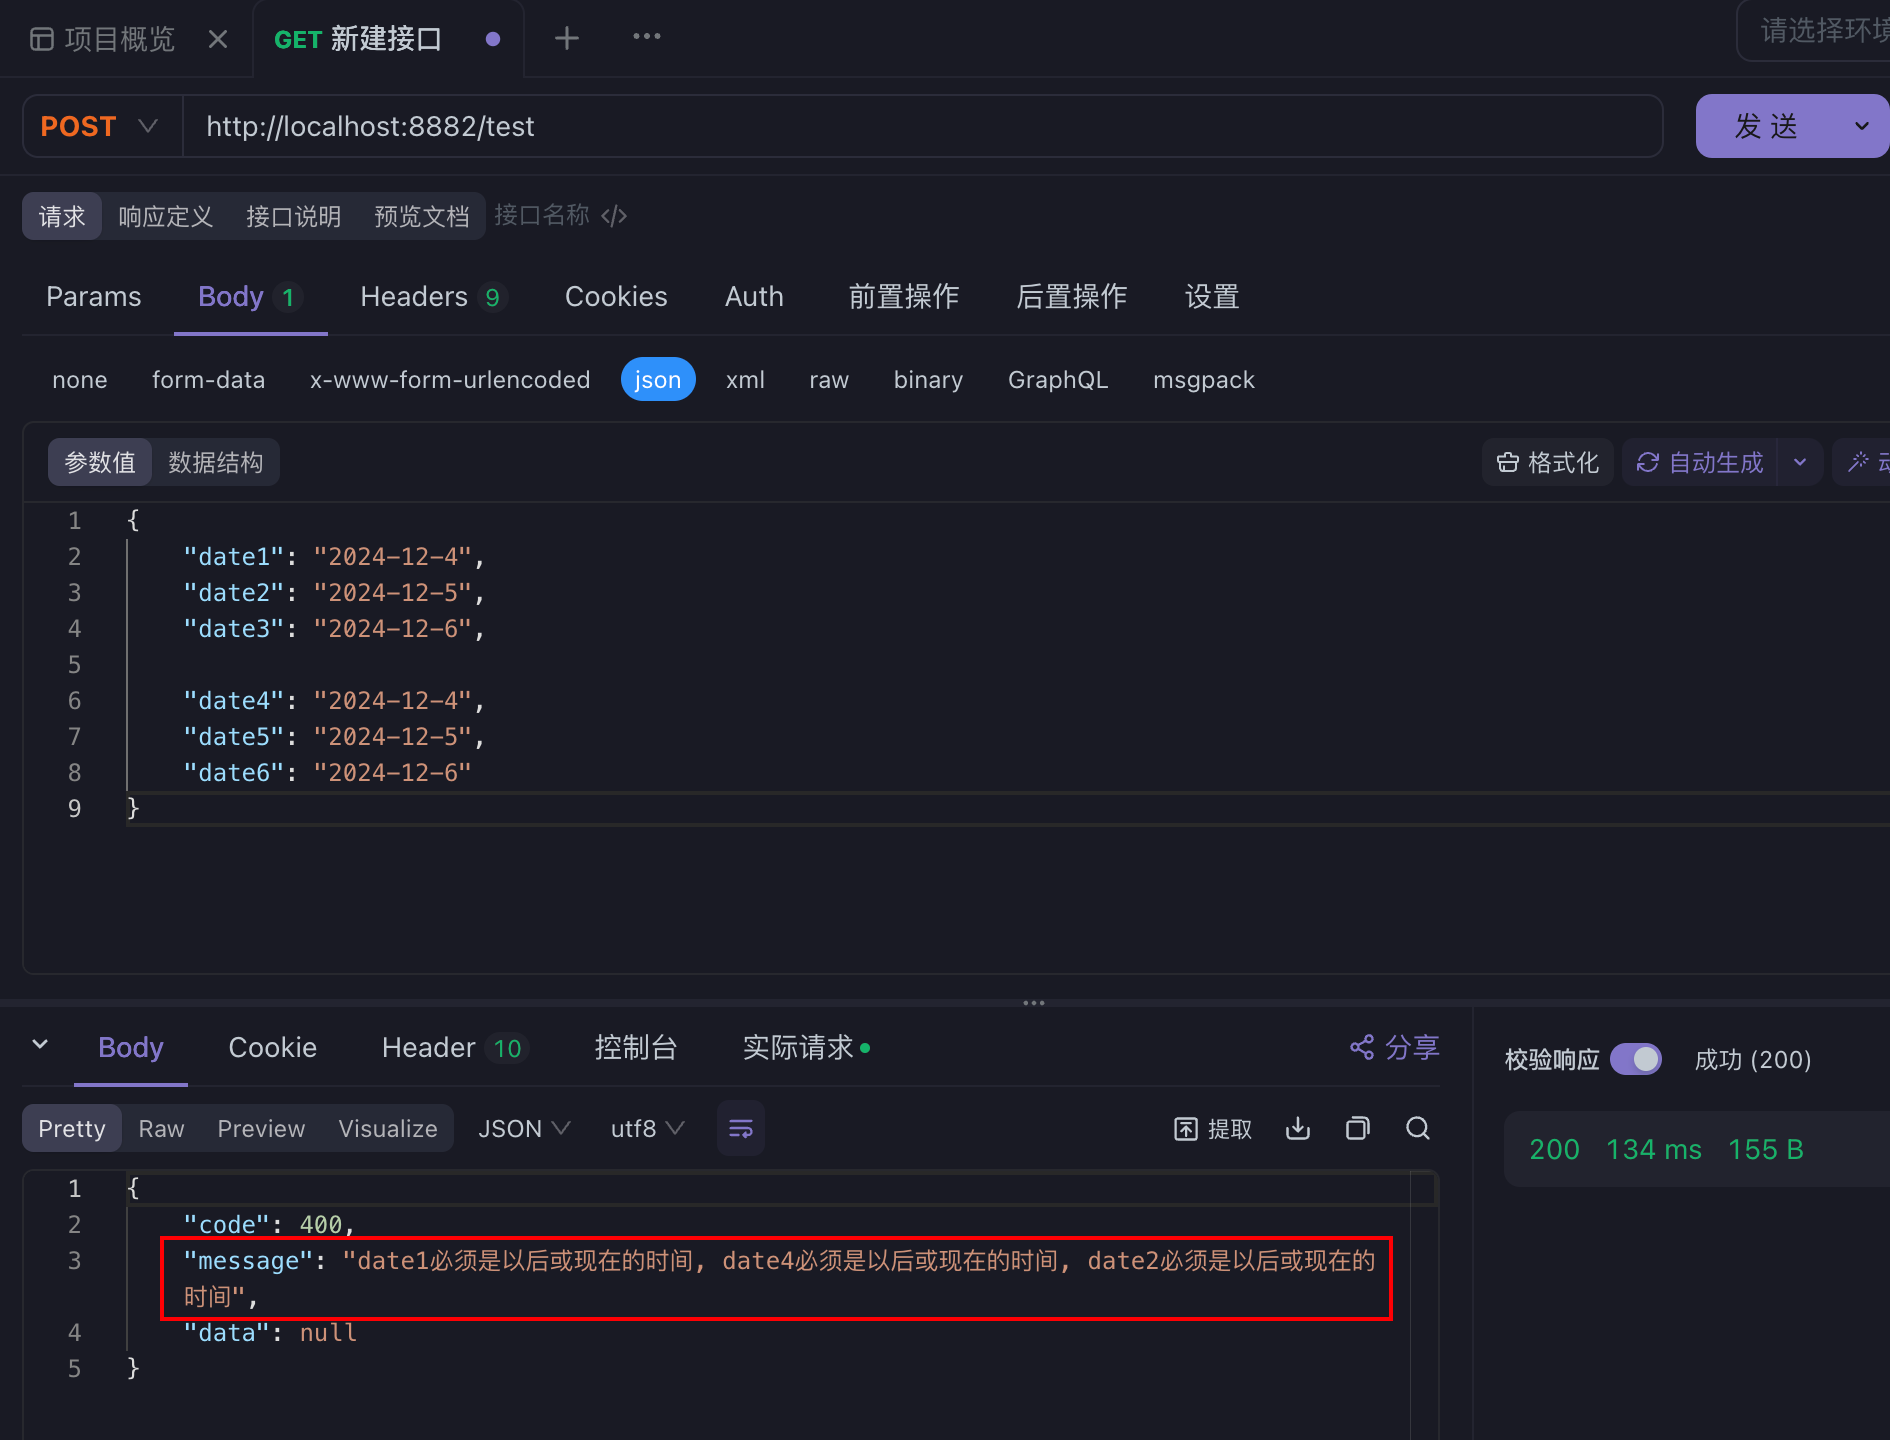Copy the response with copy icon
1890x1440 pixels.
1358,1128
